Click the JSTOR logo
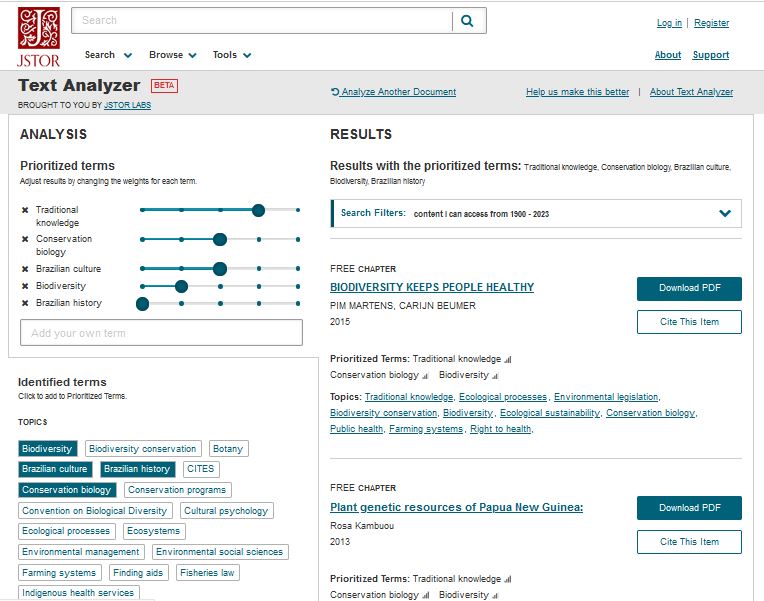 [39, 37]
